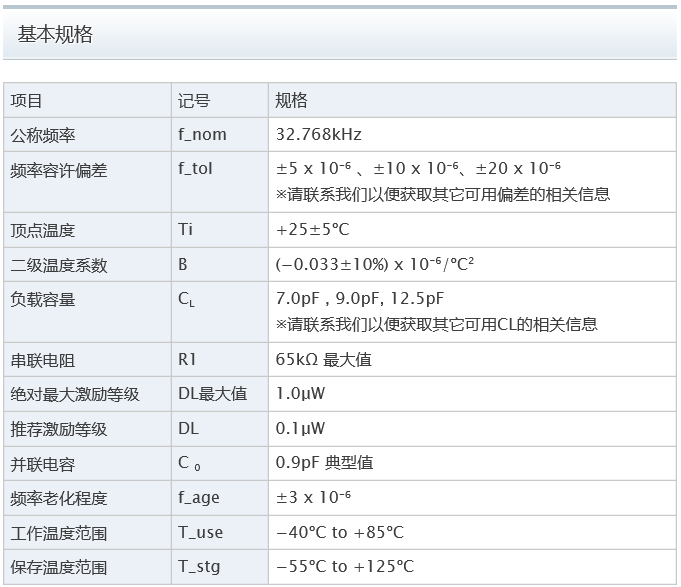The image size is (681, 587).
Task: Click the +25±5°C value
Action: (312, 231)
